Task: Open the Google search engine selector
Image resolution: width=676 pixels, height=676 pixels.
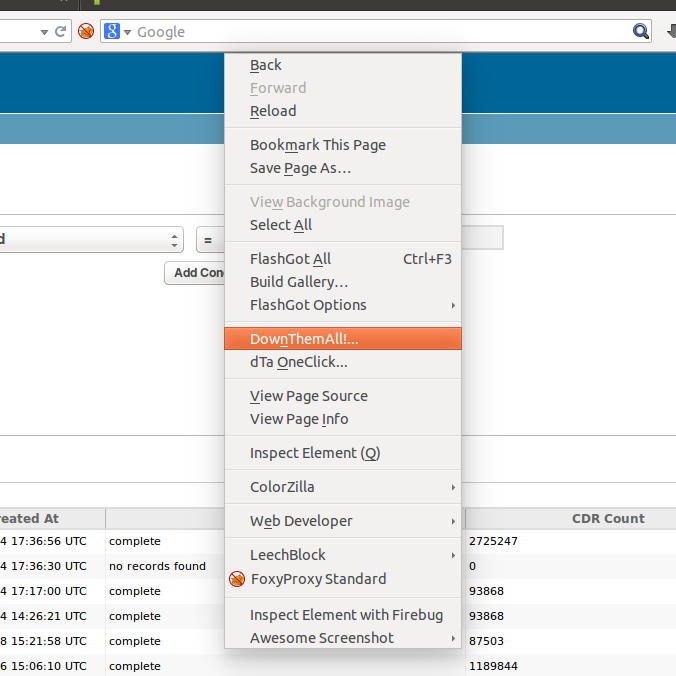Action: point(117,31)
